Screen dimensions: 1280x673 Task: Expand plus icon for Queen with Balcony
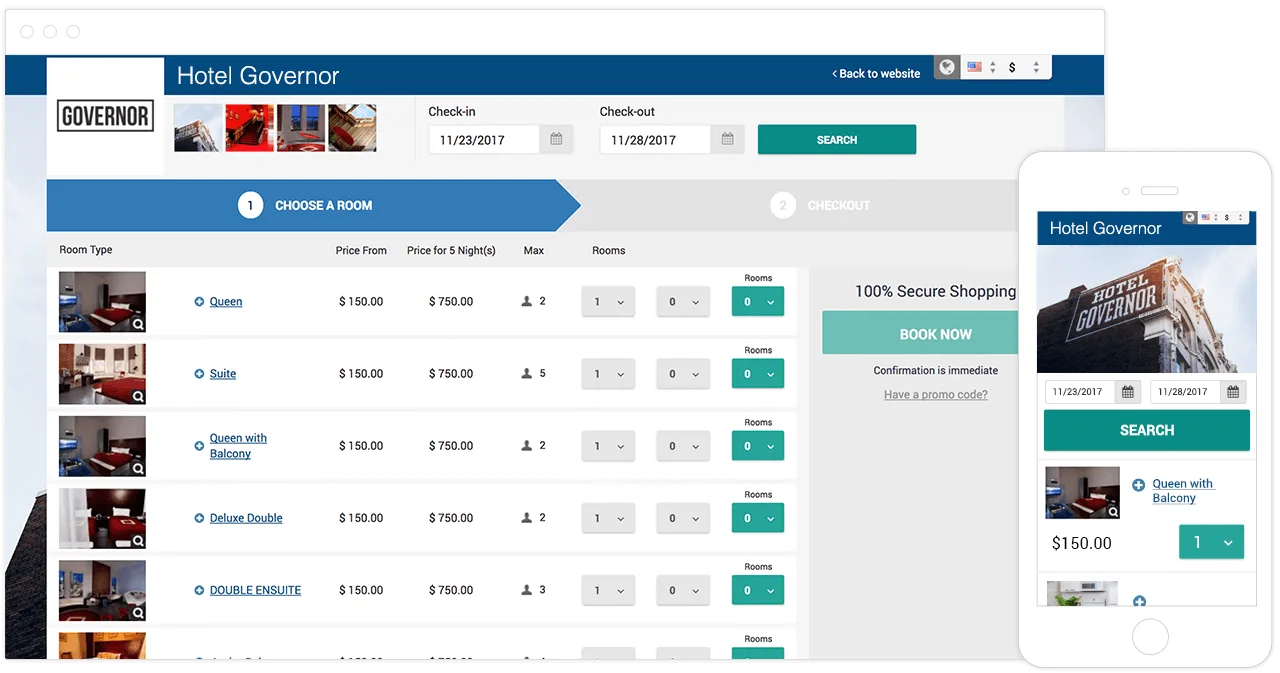point(199,446)
